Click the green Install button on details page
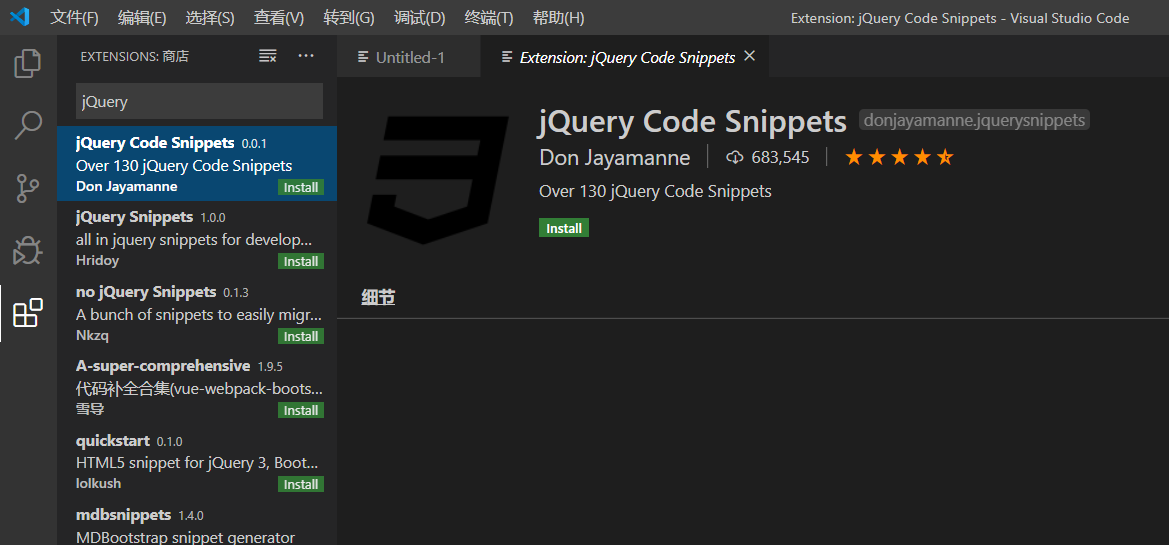Viewport: 1169px width, 545px height. (x=564, y=228)
